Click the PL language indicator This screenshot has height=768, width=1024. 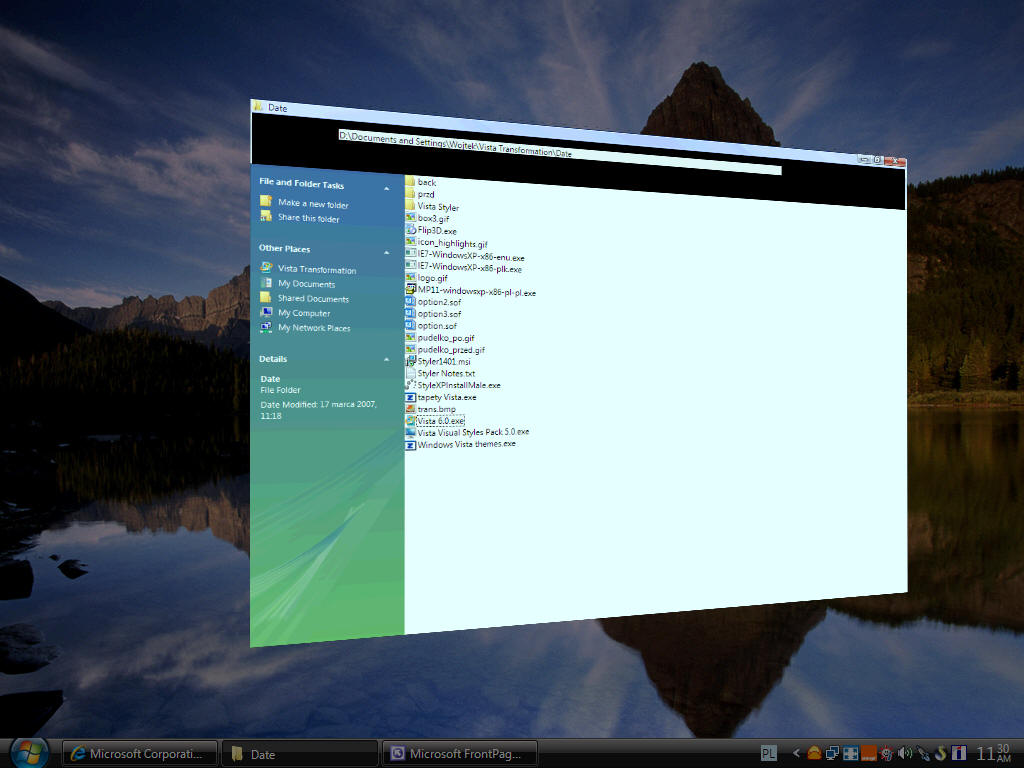coord(769,753)
